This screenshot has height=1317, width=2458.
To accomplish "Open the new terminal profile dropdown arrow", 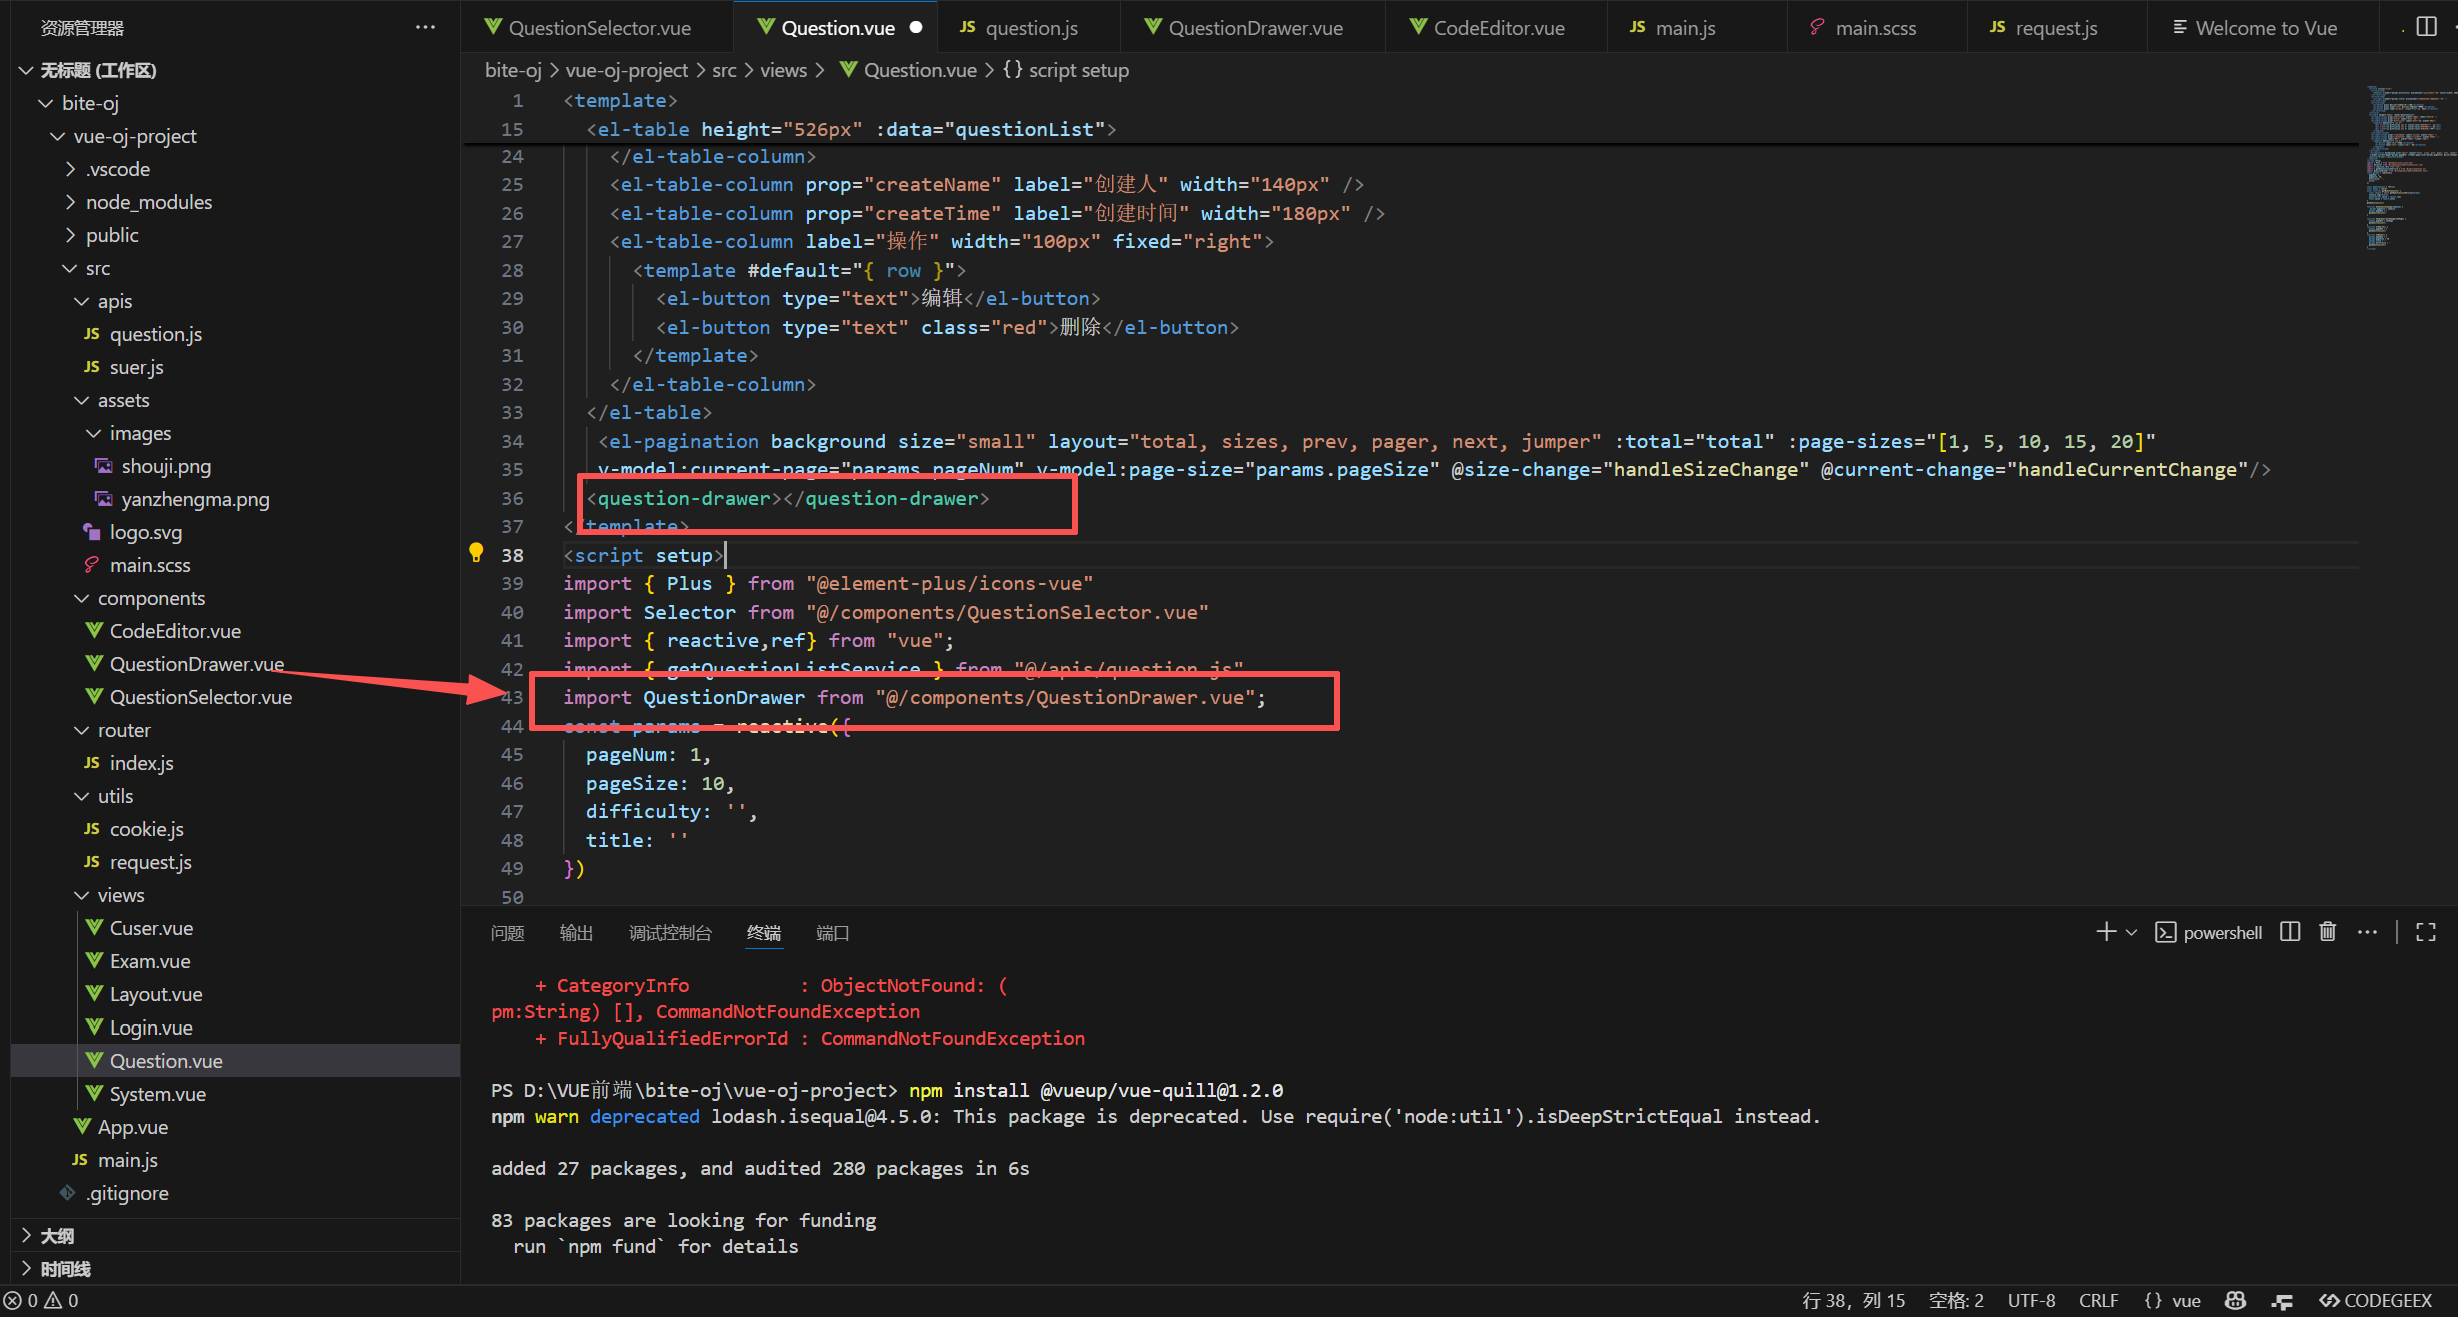I will [2131, 932].
